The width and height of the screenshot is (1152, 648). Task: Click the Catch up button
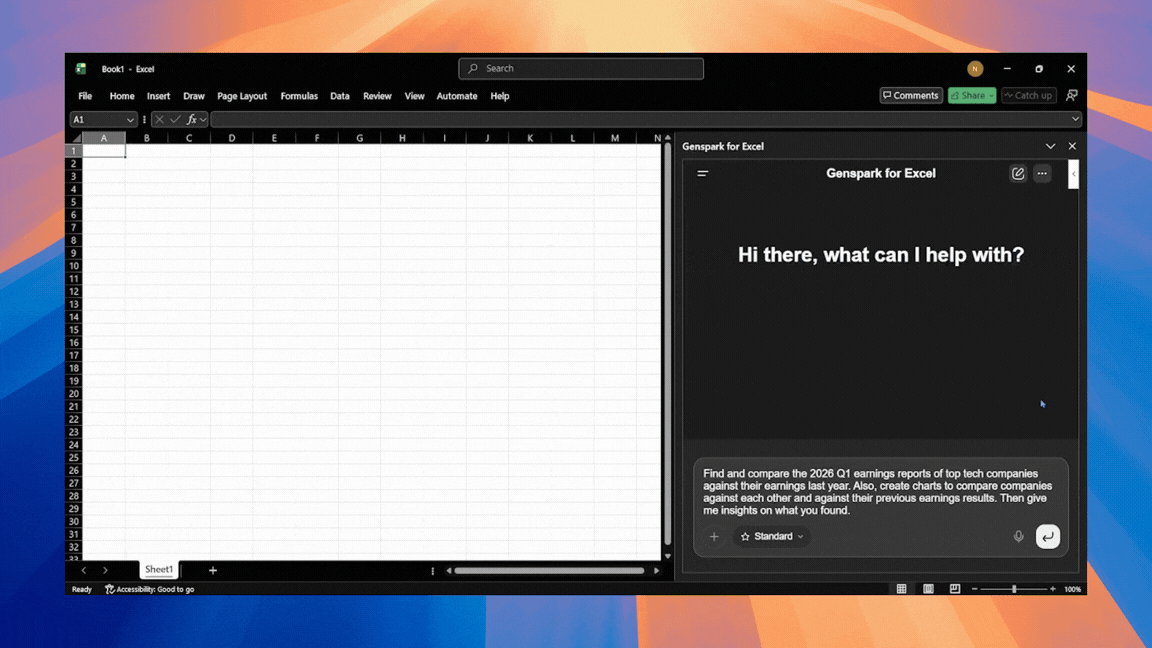point(1029,96)
